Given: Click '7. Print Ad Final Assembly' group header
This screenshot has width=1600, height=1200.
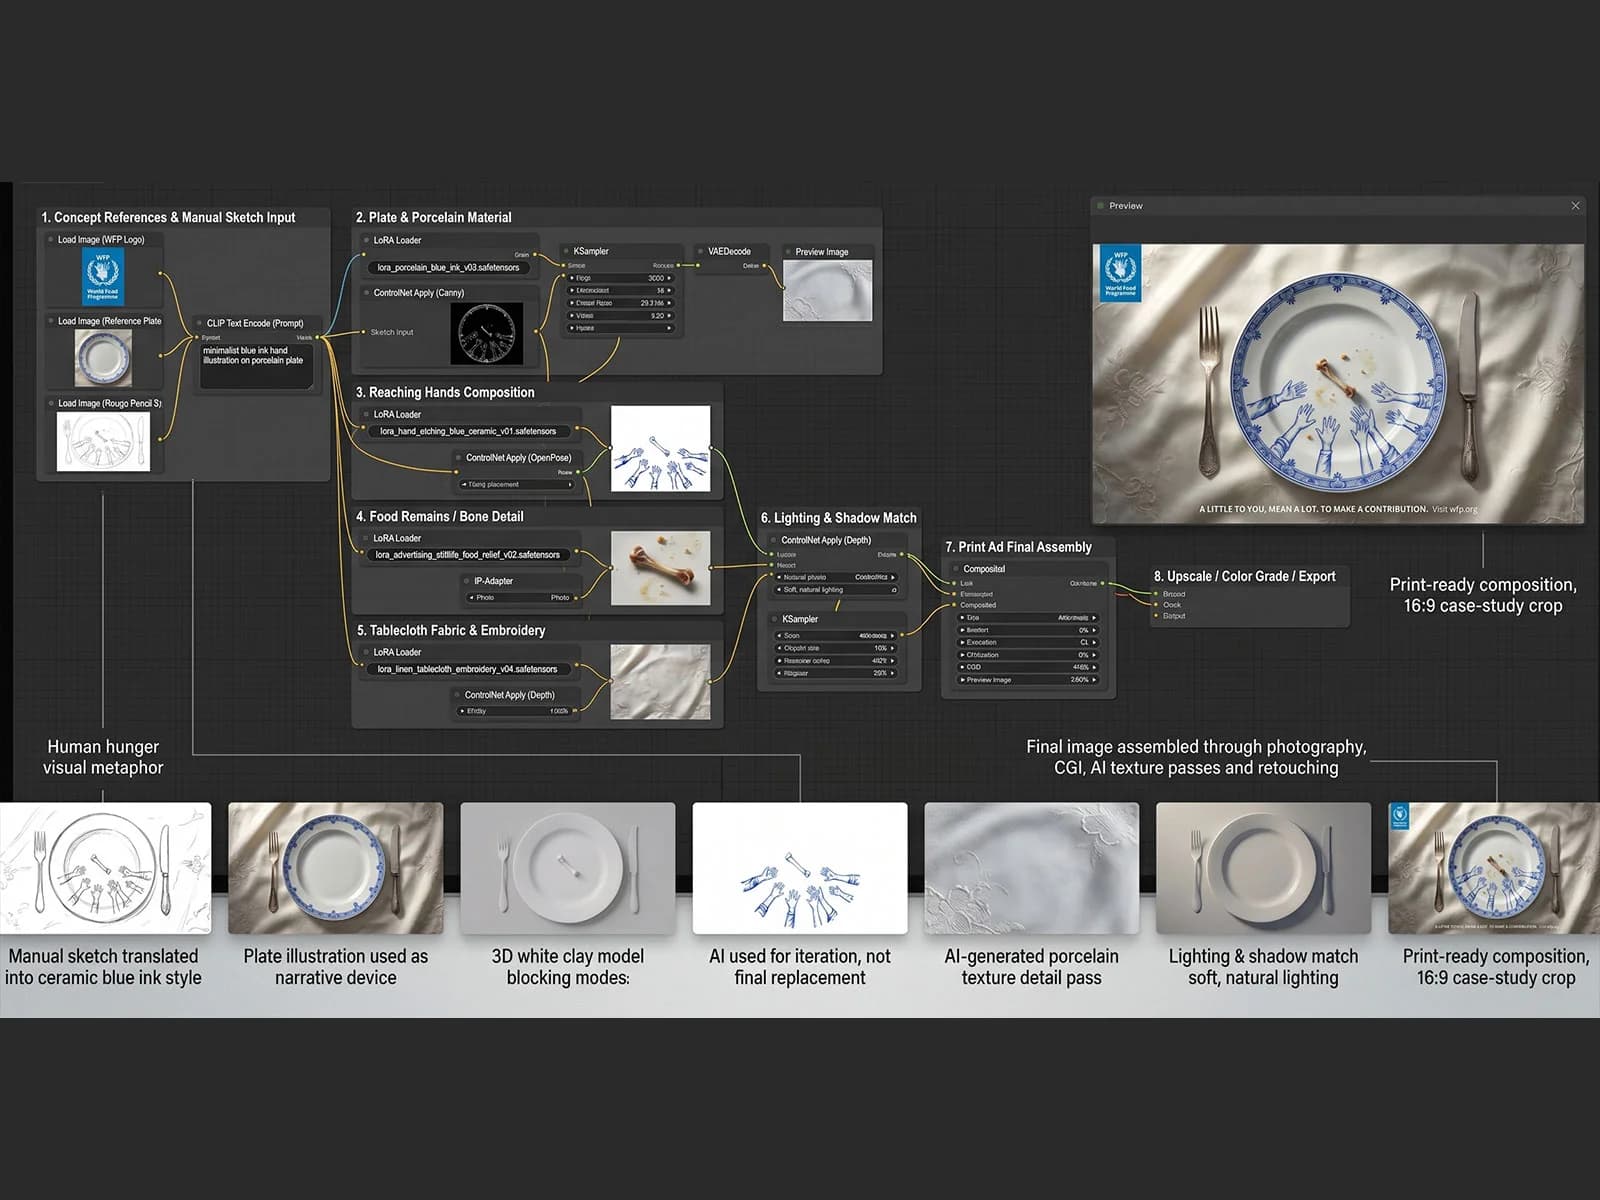Looking at the screenshot, I should tap(1018, 547).
